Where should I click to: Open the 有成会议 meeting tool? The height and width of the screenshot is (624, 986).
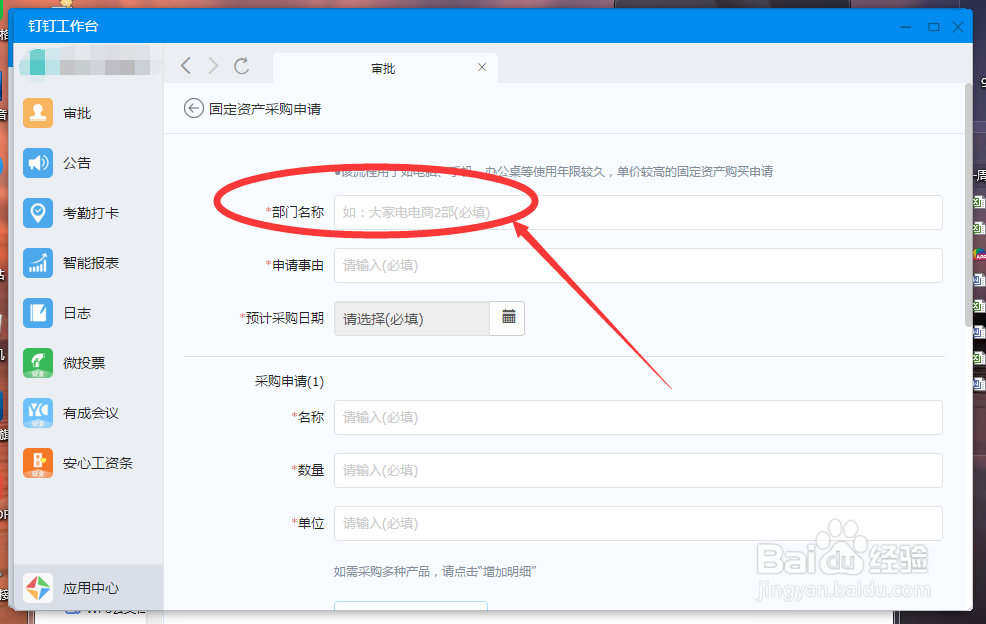[38, 413]
